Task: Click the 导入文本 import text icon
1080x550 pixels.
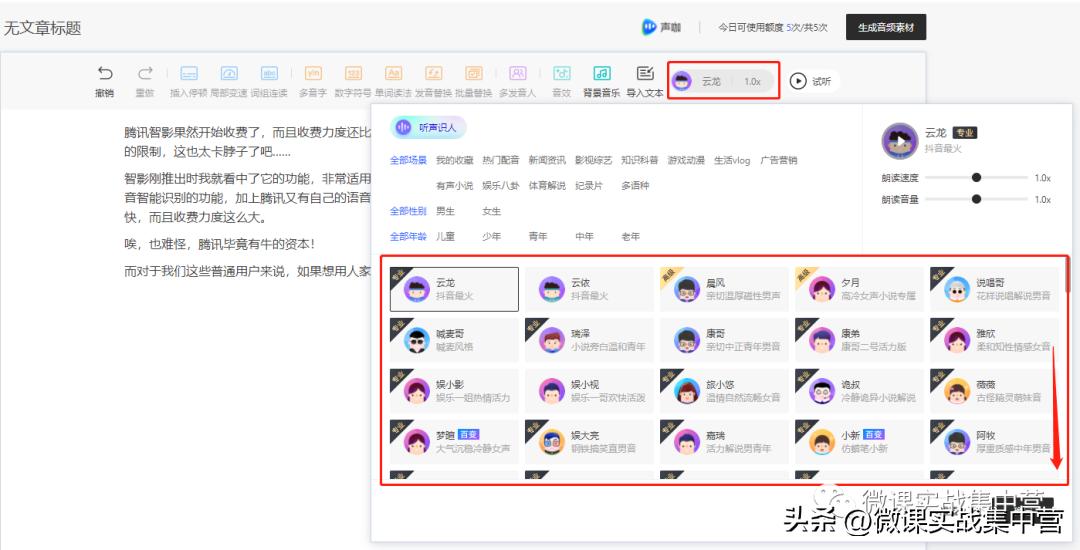Action: 645,73
